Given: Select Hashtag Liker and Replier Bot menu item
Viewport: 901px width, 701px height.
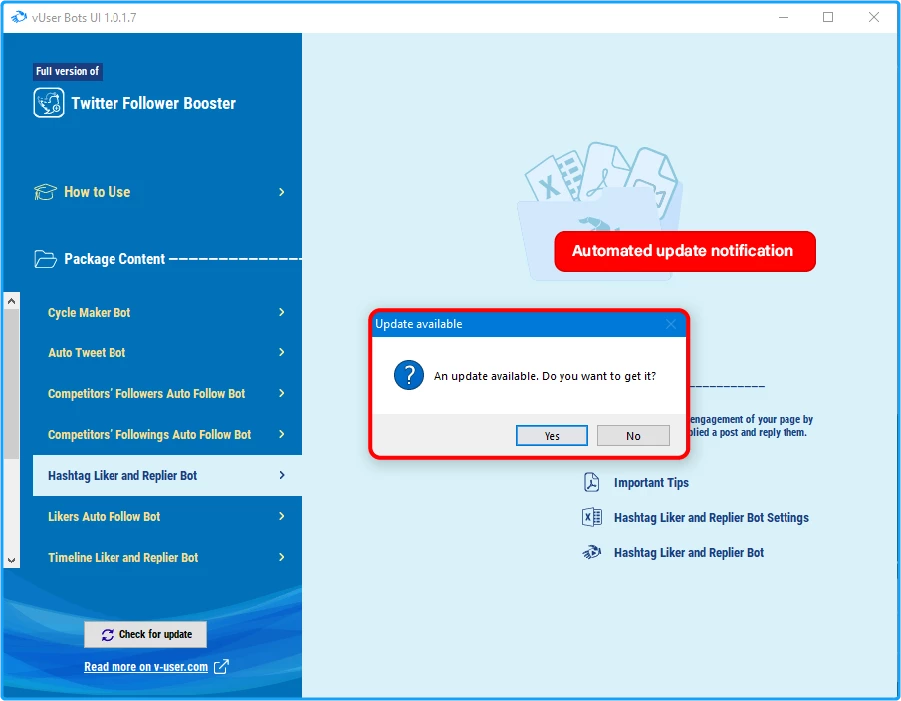Looking at the screenshot, I should pyautogui.click(x=167, y=475).
